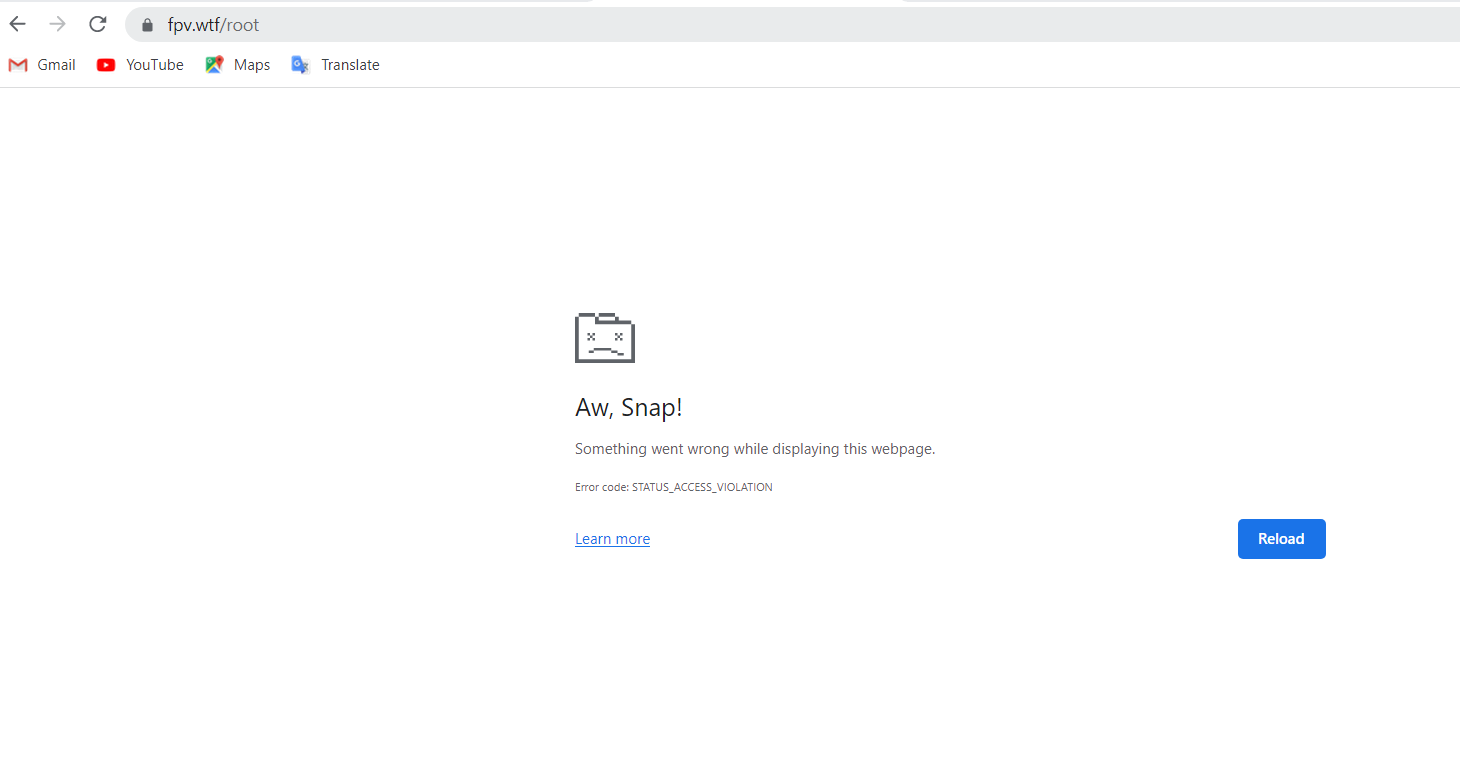Open the Google Maps bookmark icon

pyautogui.click(x=212, y=63)
